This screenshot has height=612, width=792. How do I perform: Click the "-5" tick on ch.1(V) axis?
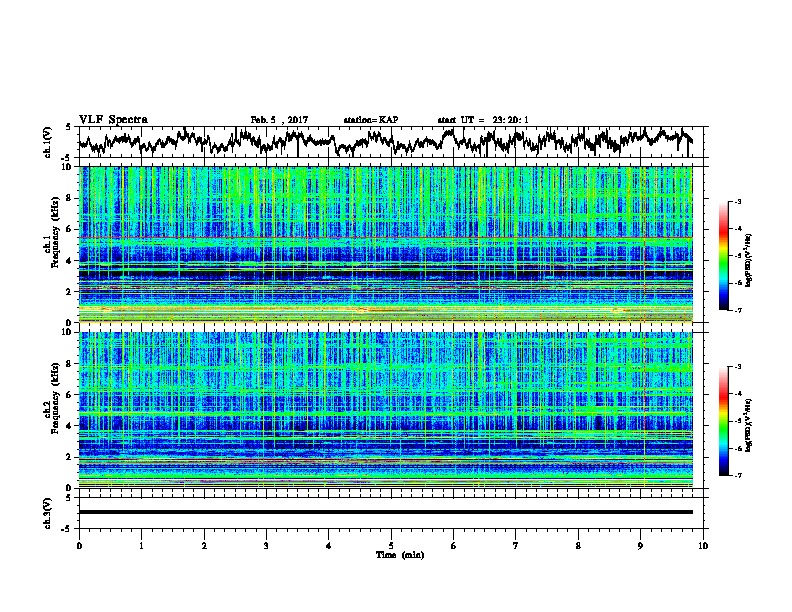click(x=67, y=158)
